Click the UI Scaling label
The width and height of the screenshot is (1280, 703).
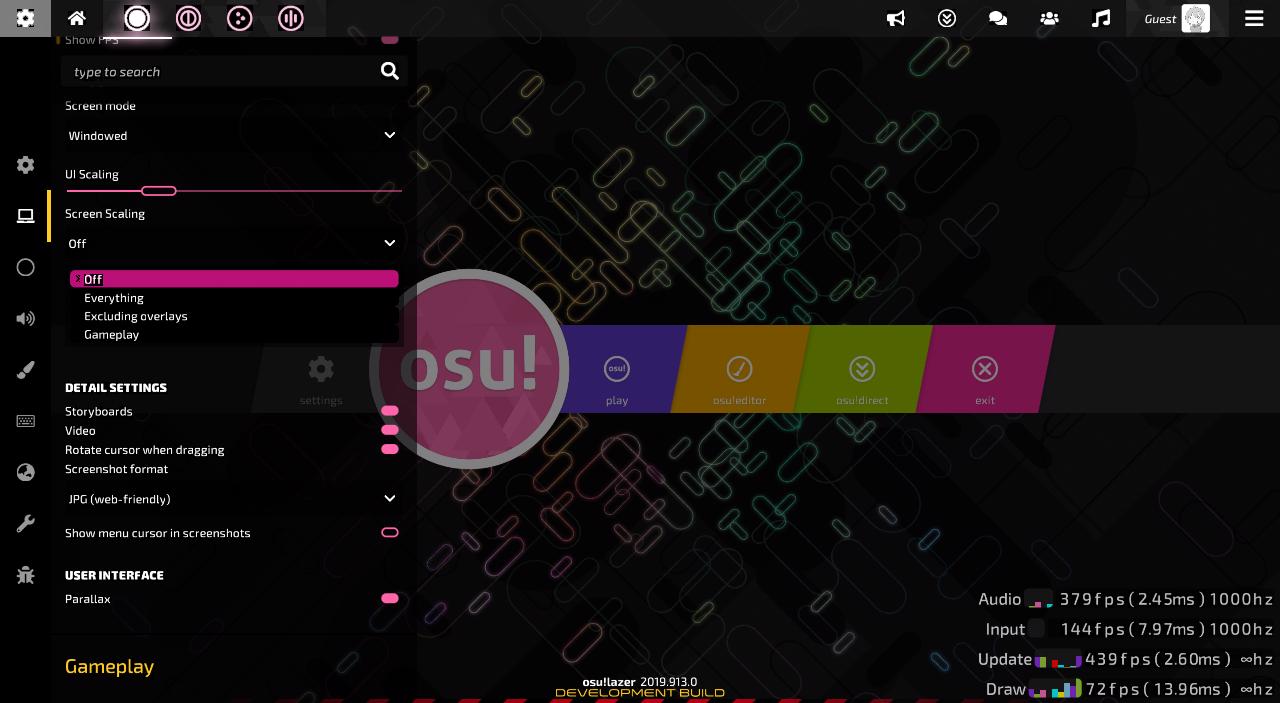[x=92, y=174]
